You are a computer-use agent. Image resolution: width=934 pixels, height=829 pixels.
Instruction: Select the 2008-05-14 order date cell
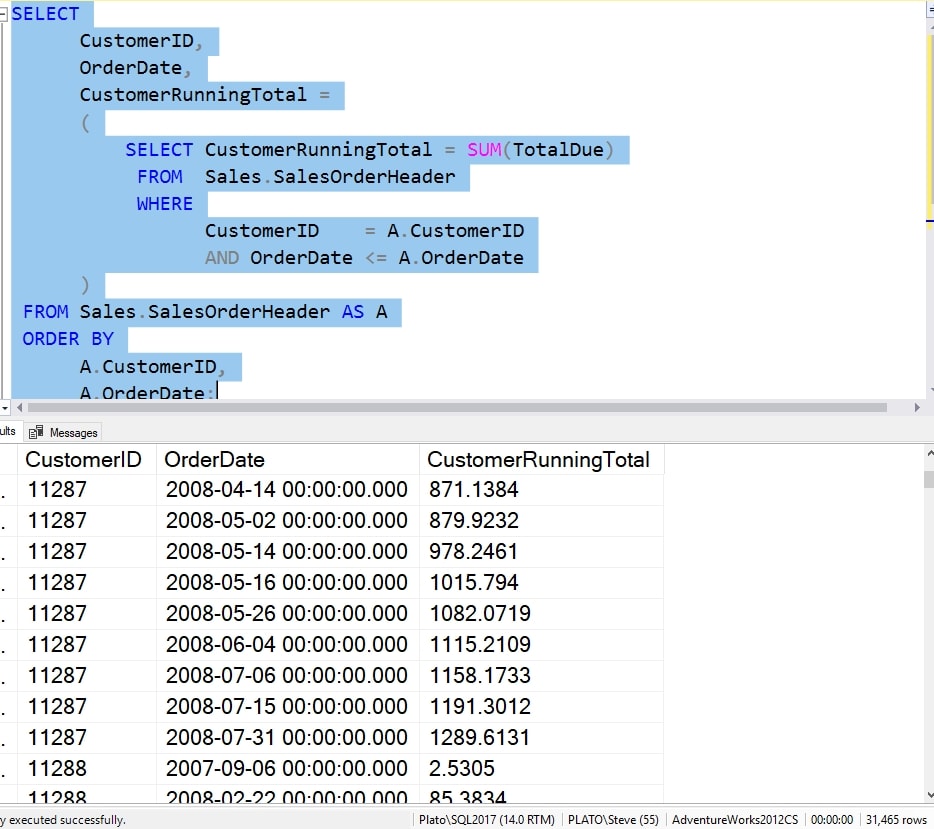click(287, 552)
